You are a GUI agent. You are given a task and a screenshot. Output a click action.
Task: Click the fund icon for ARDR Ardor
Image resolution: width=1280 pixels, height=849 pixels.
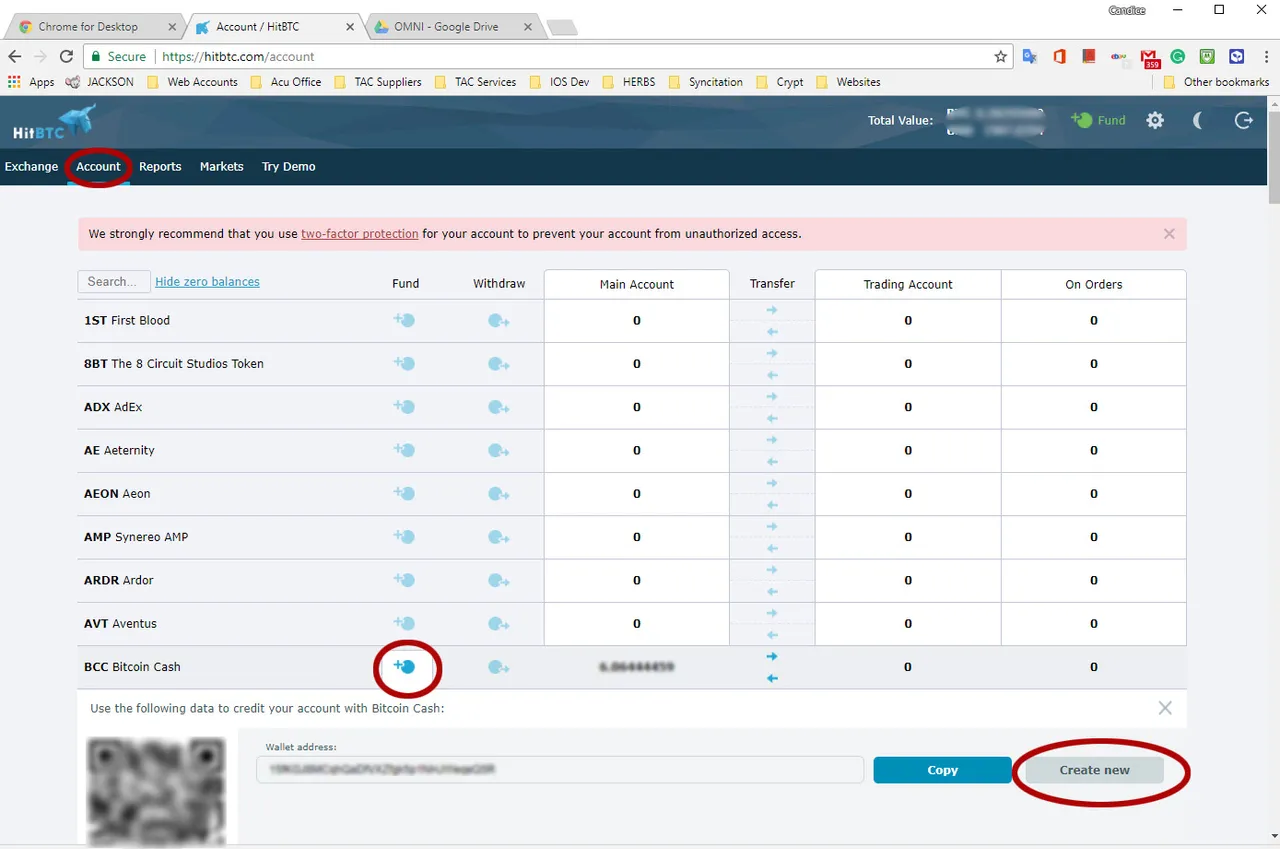pos(404,580)
